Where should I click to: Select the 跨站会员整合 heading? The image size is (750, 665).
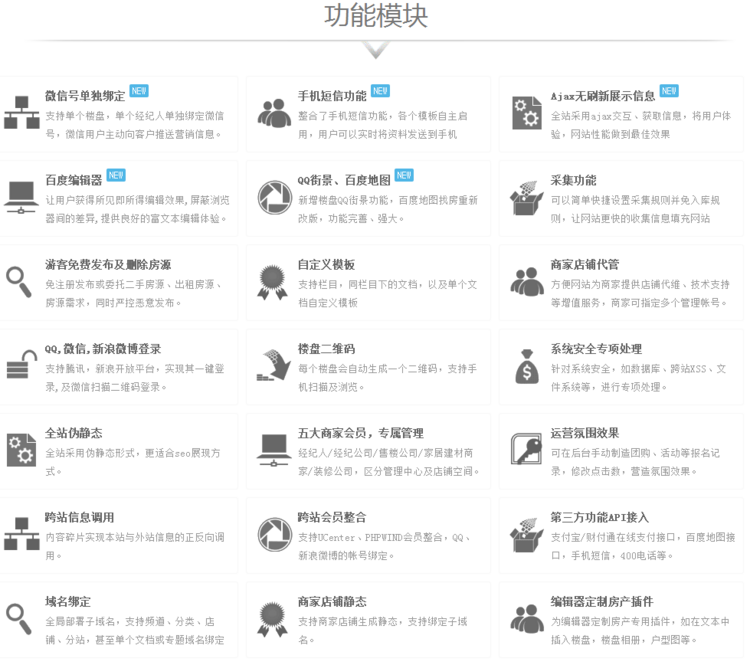[332, 517]
